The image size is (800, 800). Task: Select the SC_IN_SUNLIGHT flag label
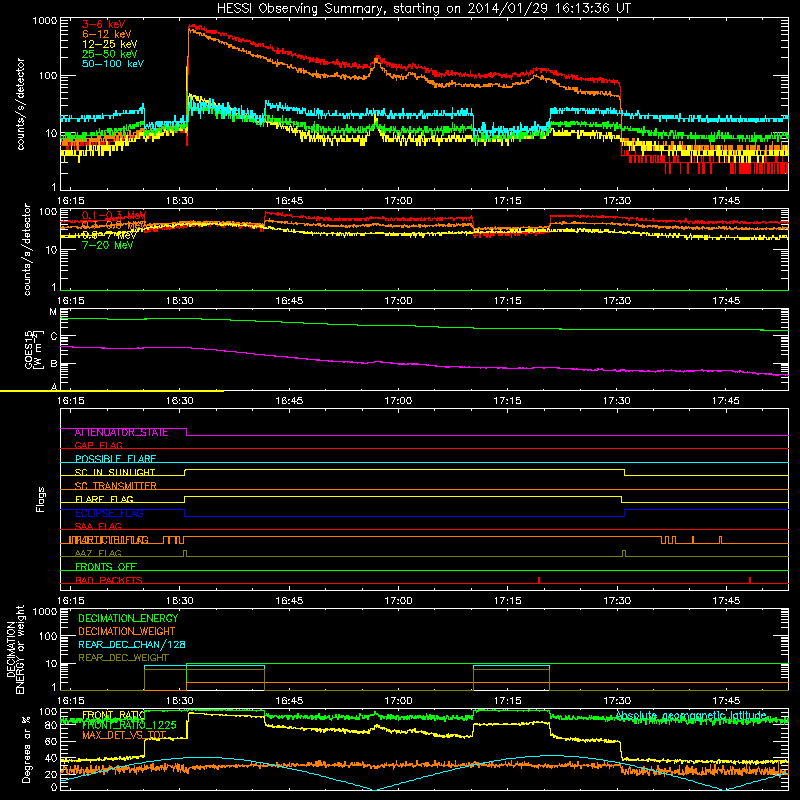(x=115, y=472)
